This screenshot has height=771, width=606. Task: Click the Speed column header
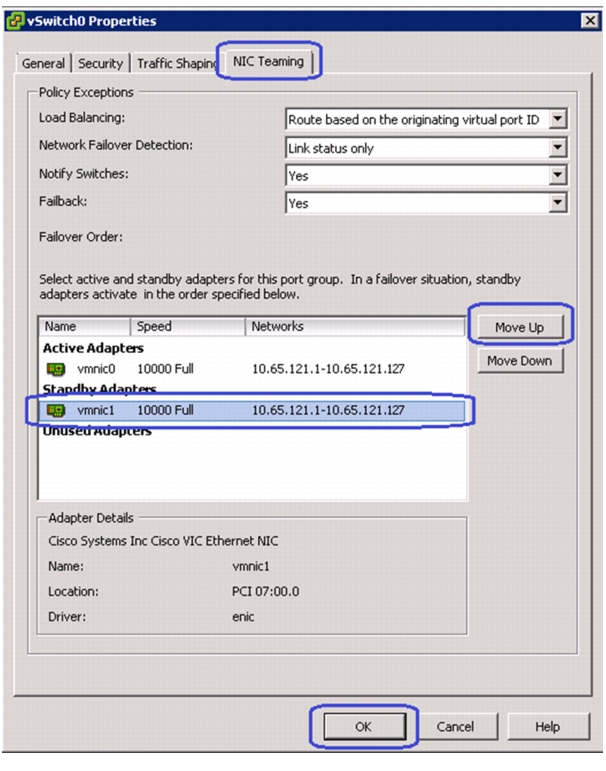(x=188, y=326)
